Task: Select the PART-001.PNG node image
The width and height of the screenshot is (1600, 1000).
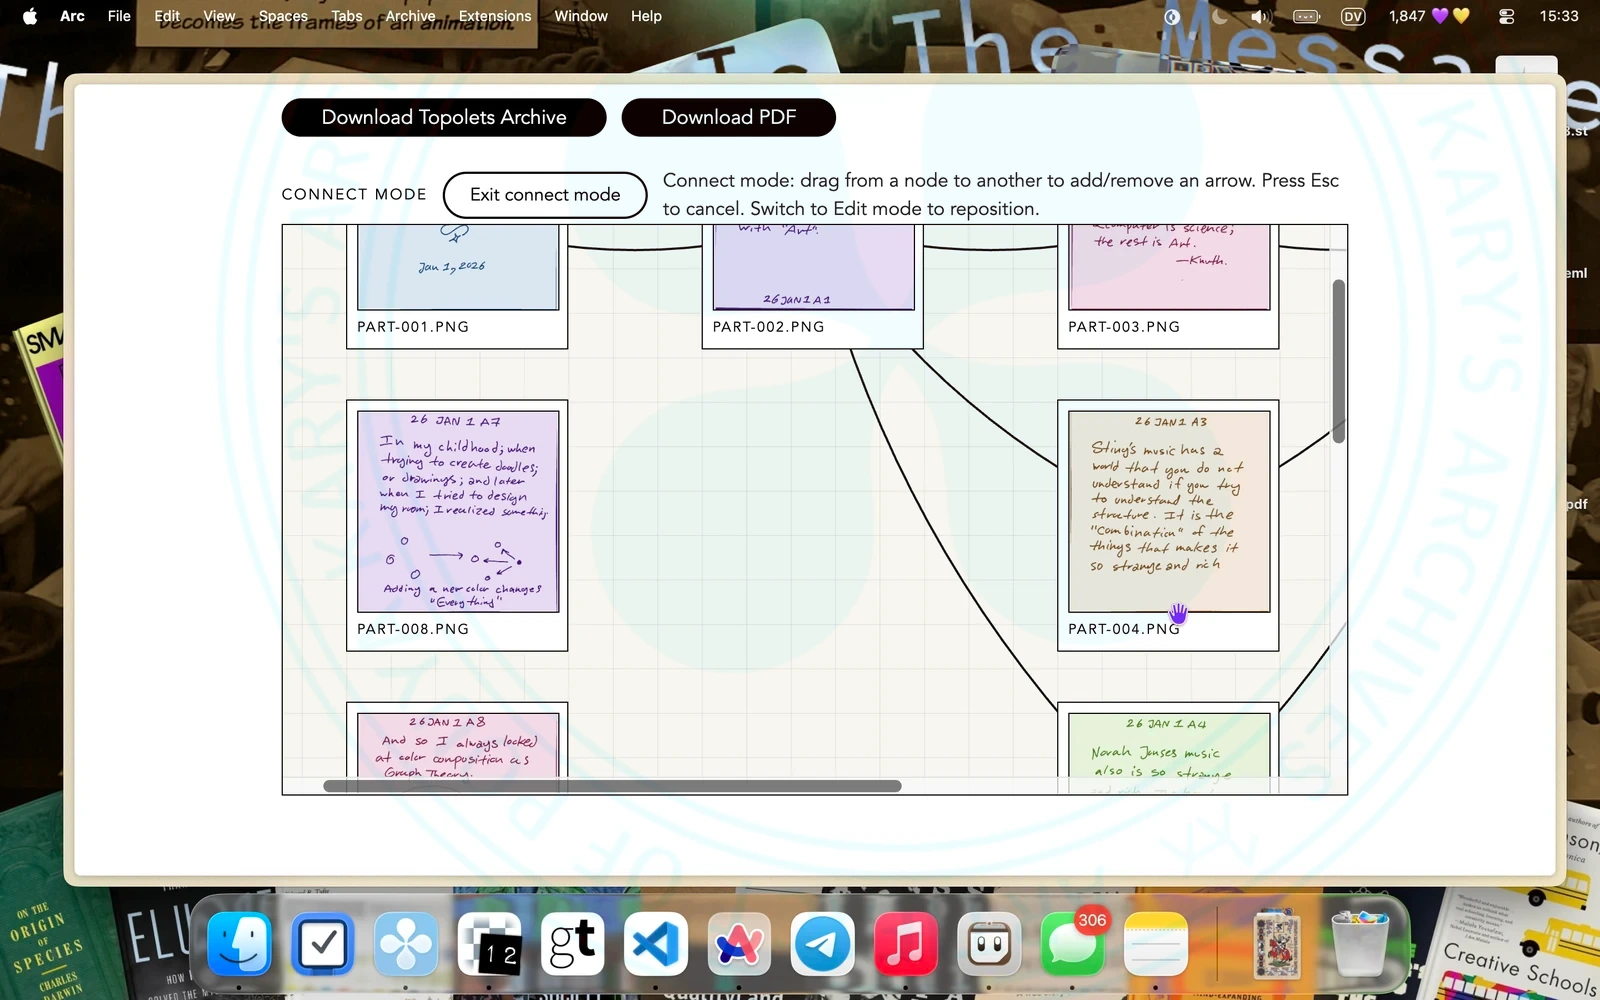Action: pyautogui.click(x=458, y=267)
